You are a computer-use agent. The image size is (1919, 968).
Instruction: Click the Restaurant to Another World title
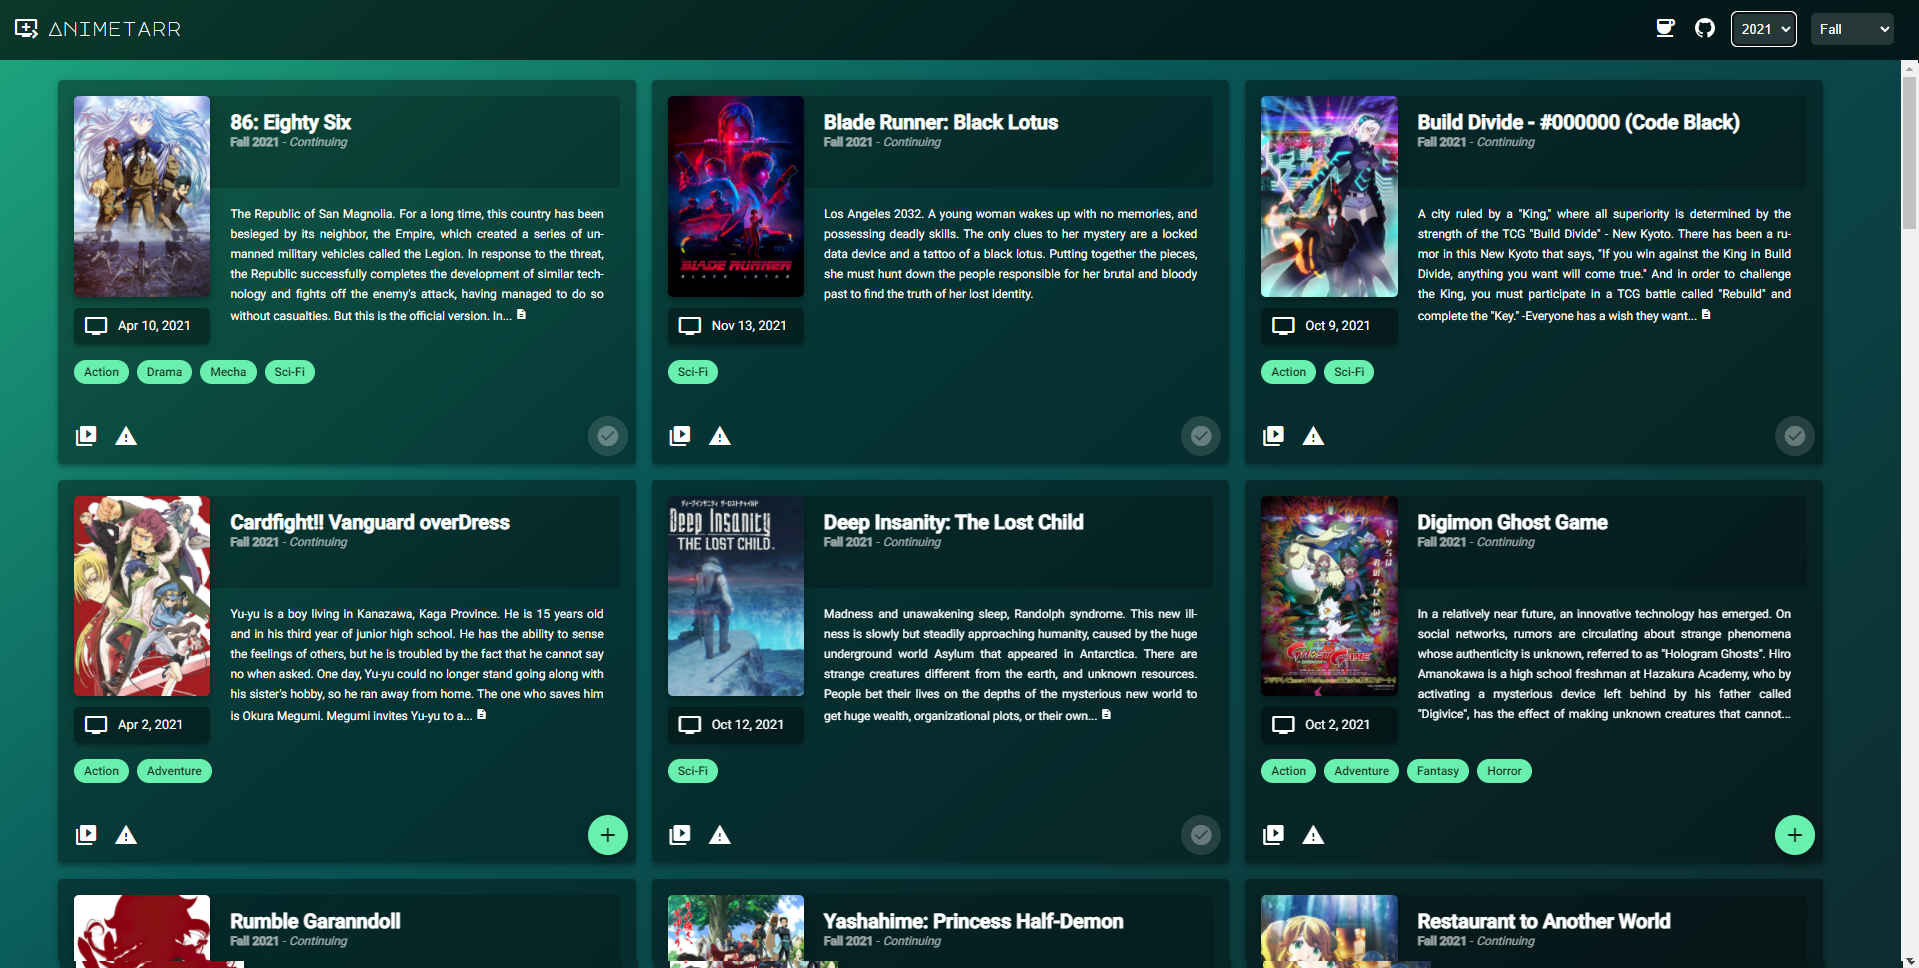[1543, 921]
